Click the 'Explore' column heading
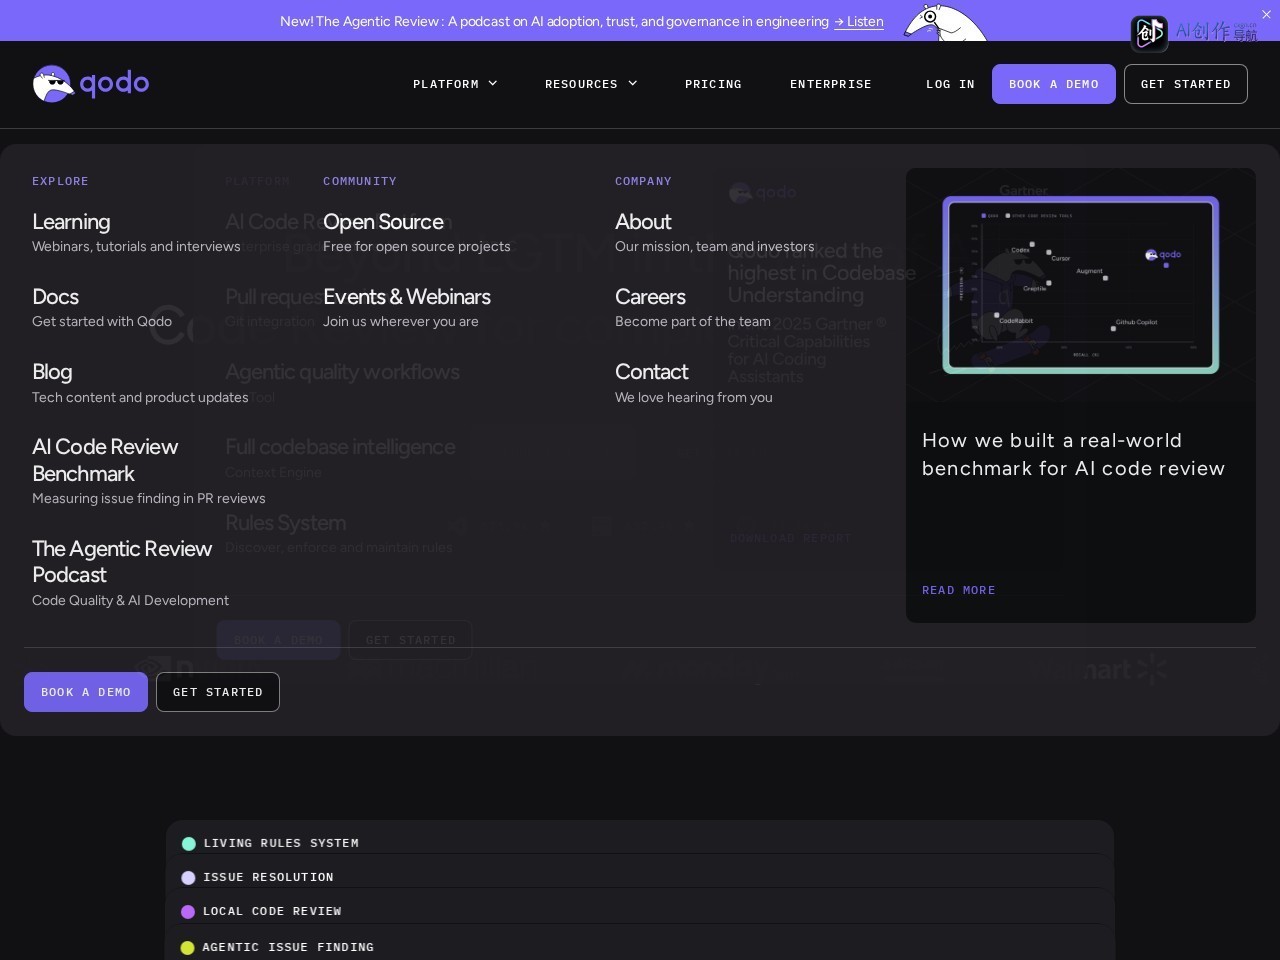This screenshot has width=1280, height=960. click(x=60, y=181)
